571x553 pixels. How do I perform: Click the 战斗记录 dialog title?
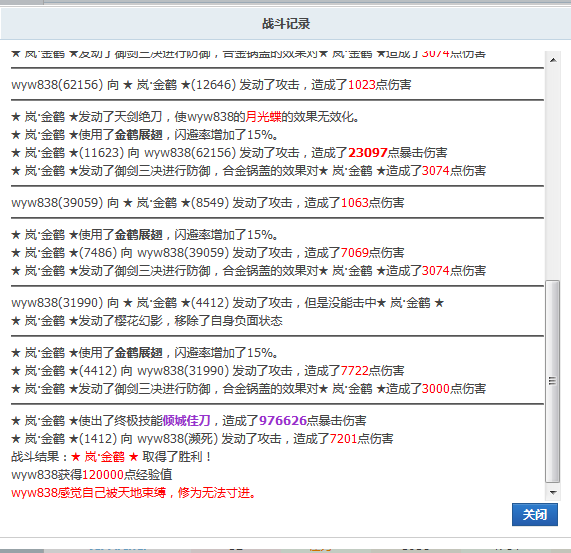tap(286, 24)
